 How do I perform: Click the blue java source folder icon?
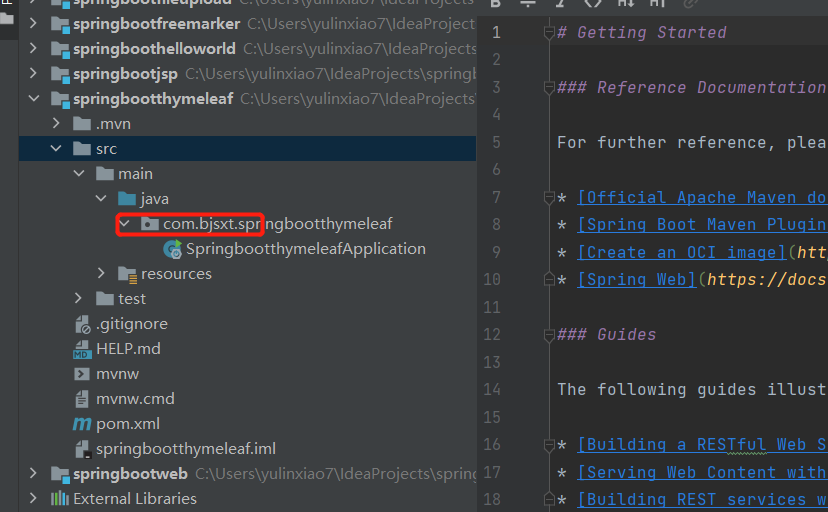click(127, 198)
